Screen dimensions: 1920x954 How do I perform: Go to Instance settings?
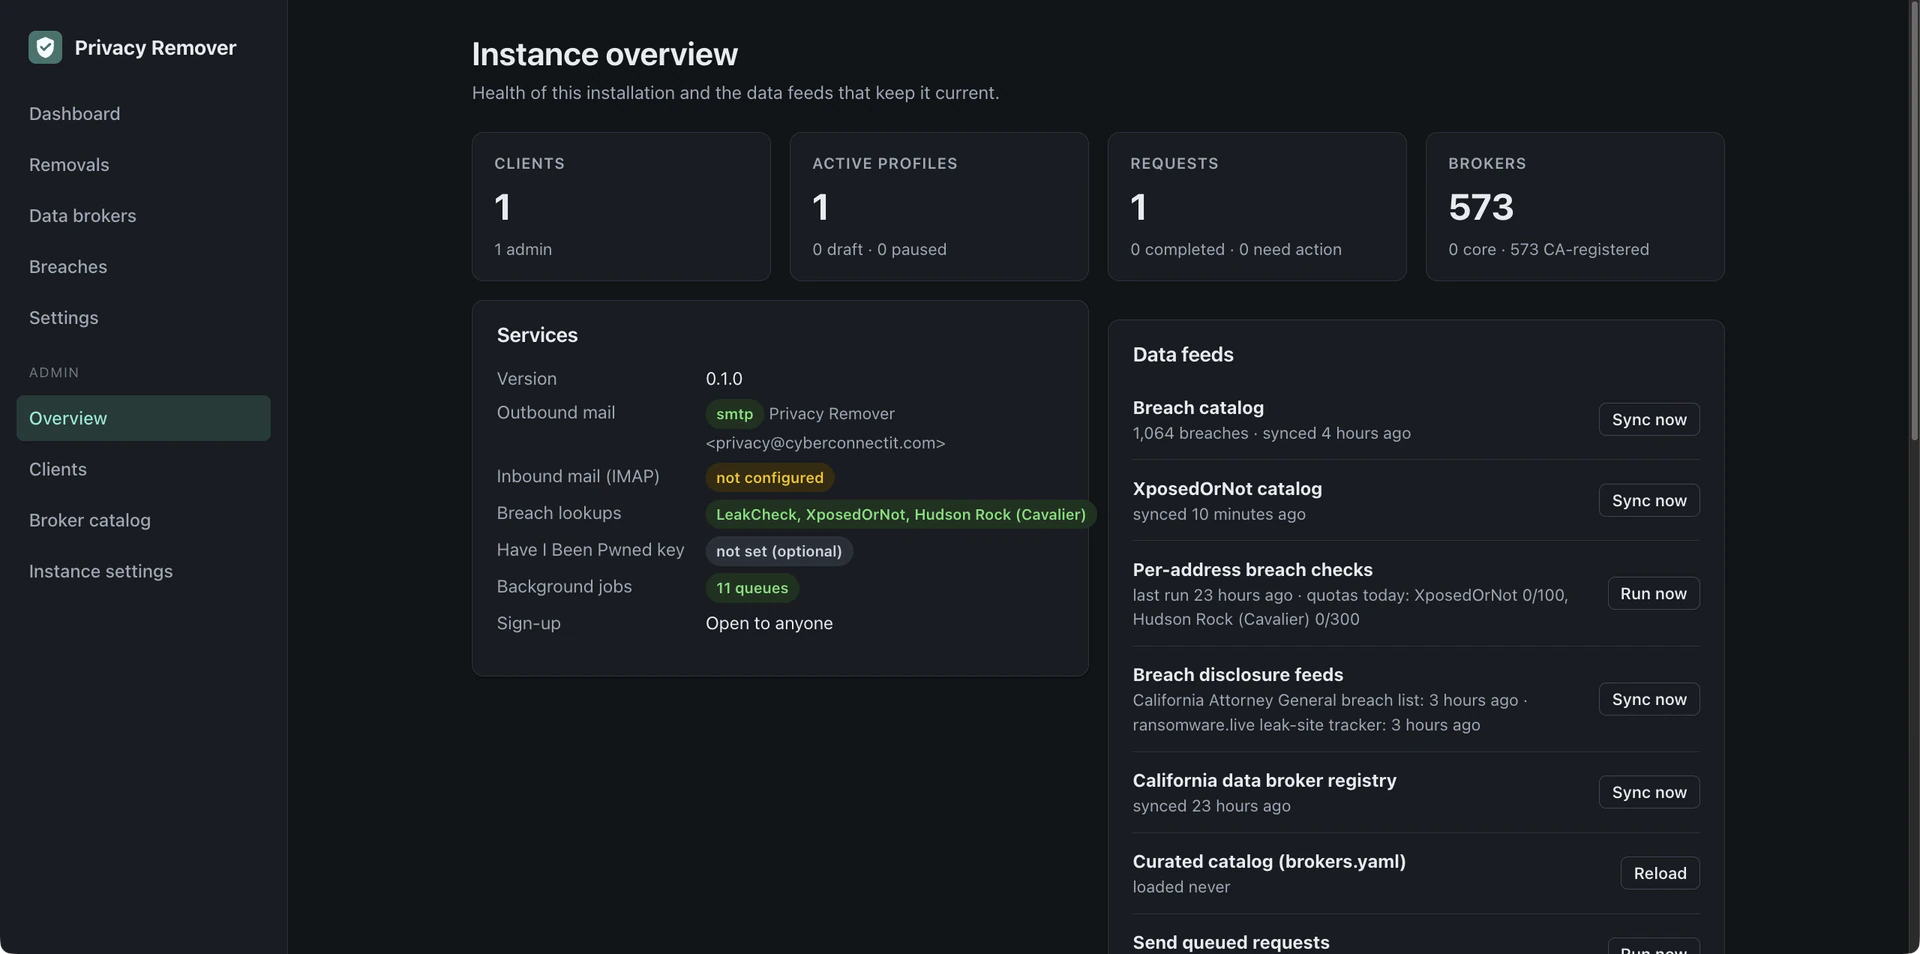coord(101,571)
